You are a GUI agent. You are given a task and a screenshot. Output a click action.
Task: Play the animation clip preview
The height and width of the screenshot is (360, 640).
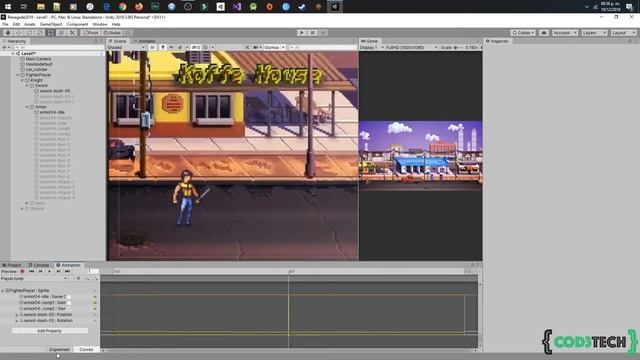pos(49,271)
